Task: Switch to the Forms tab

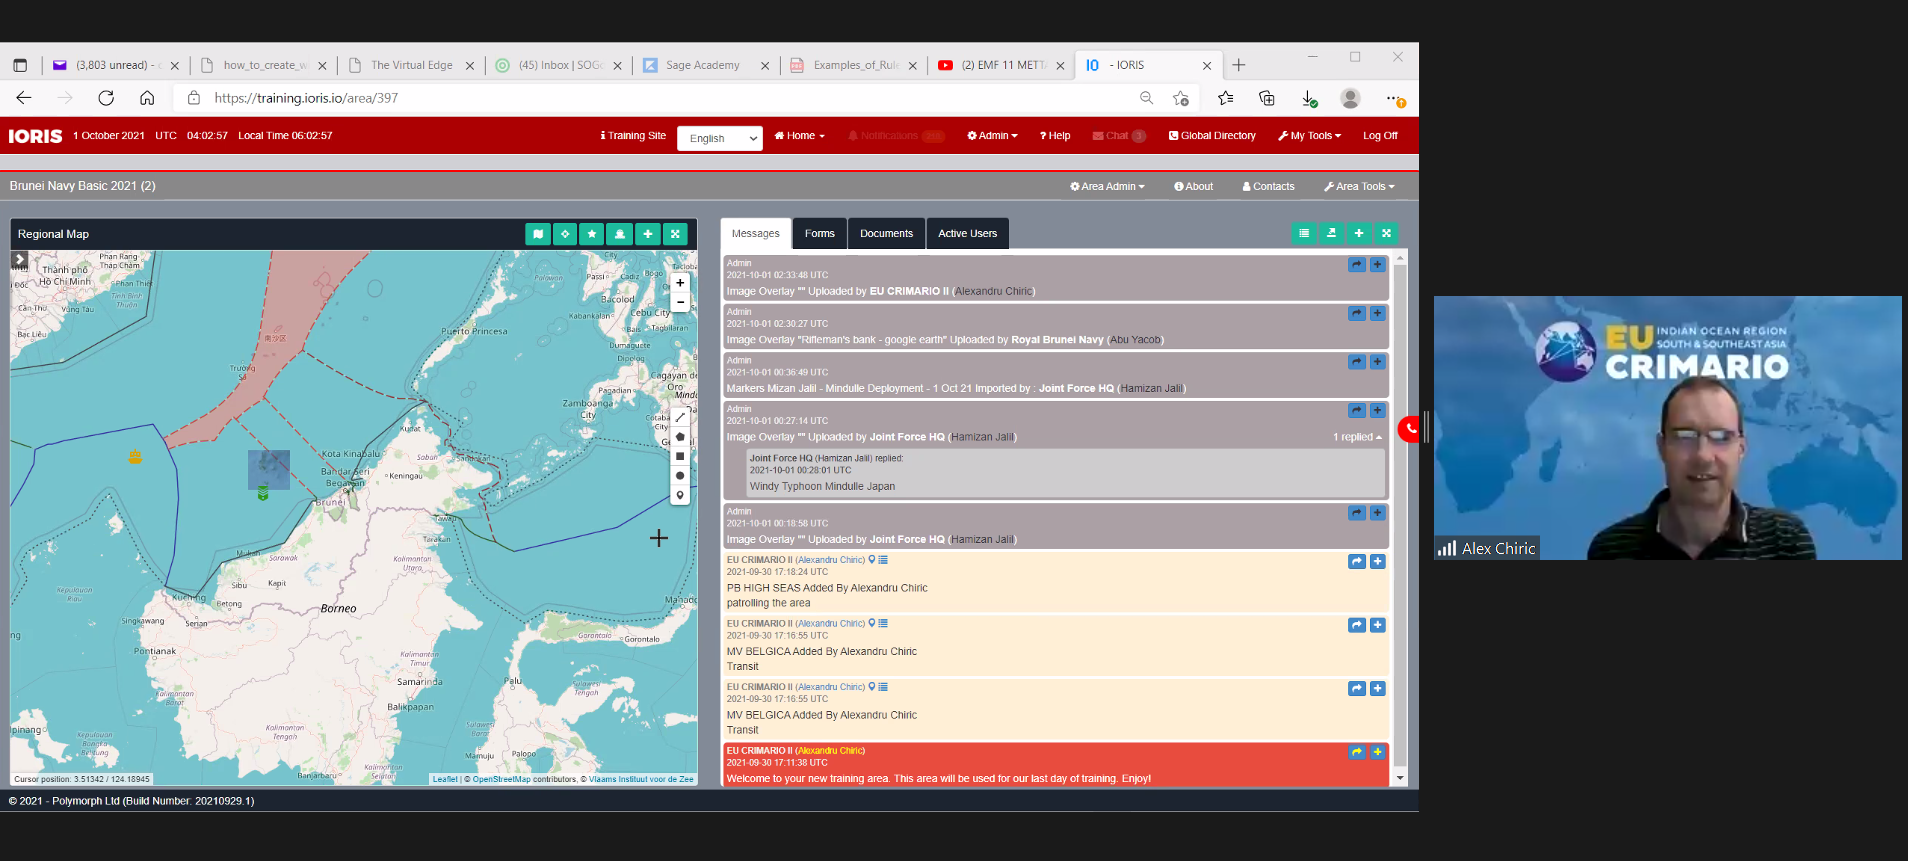Action: click(820, 234)
